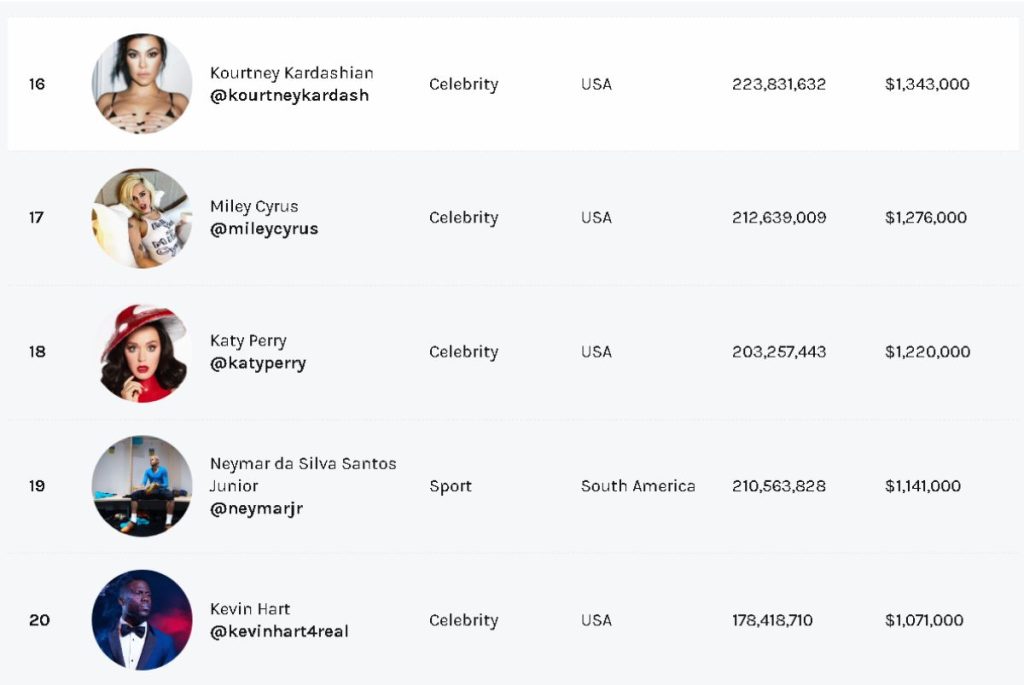Open the Kourtney Kardashian profile picture
The width and height of the screenshot is (1024, 685).
pos(142,84)
